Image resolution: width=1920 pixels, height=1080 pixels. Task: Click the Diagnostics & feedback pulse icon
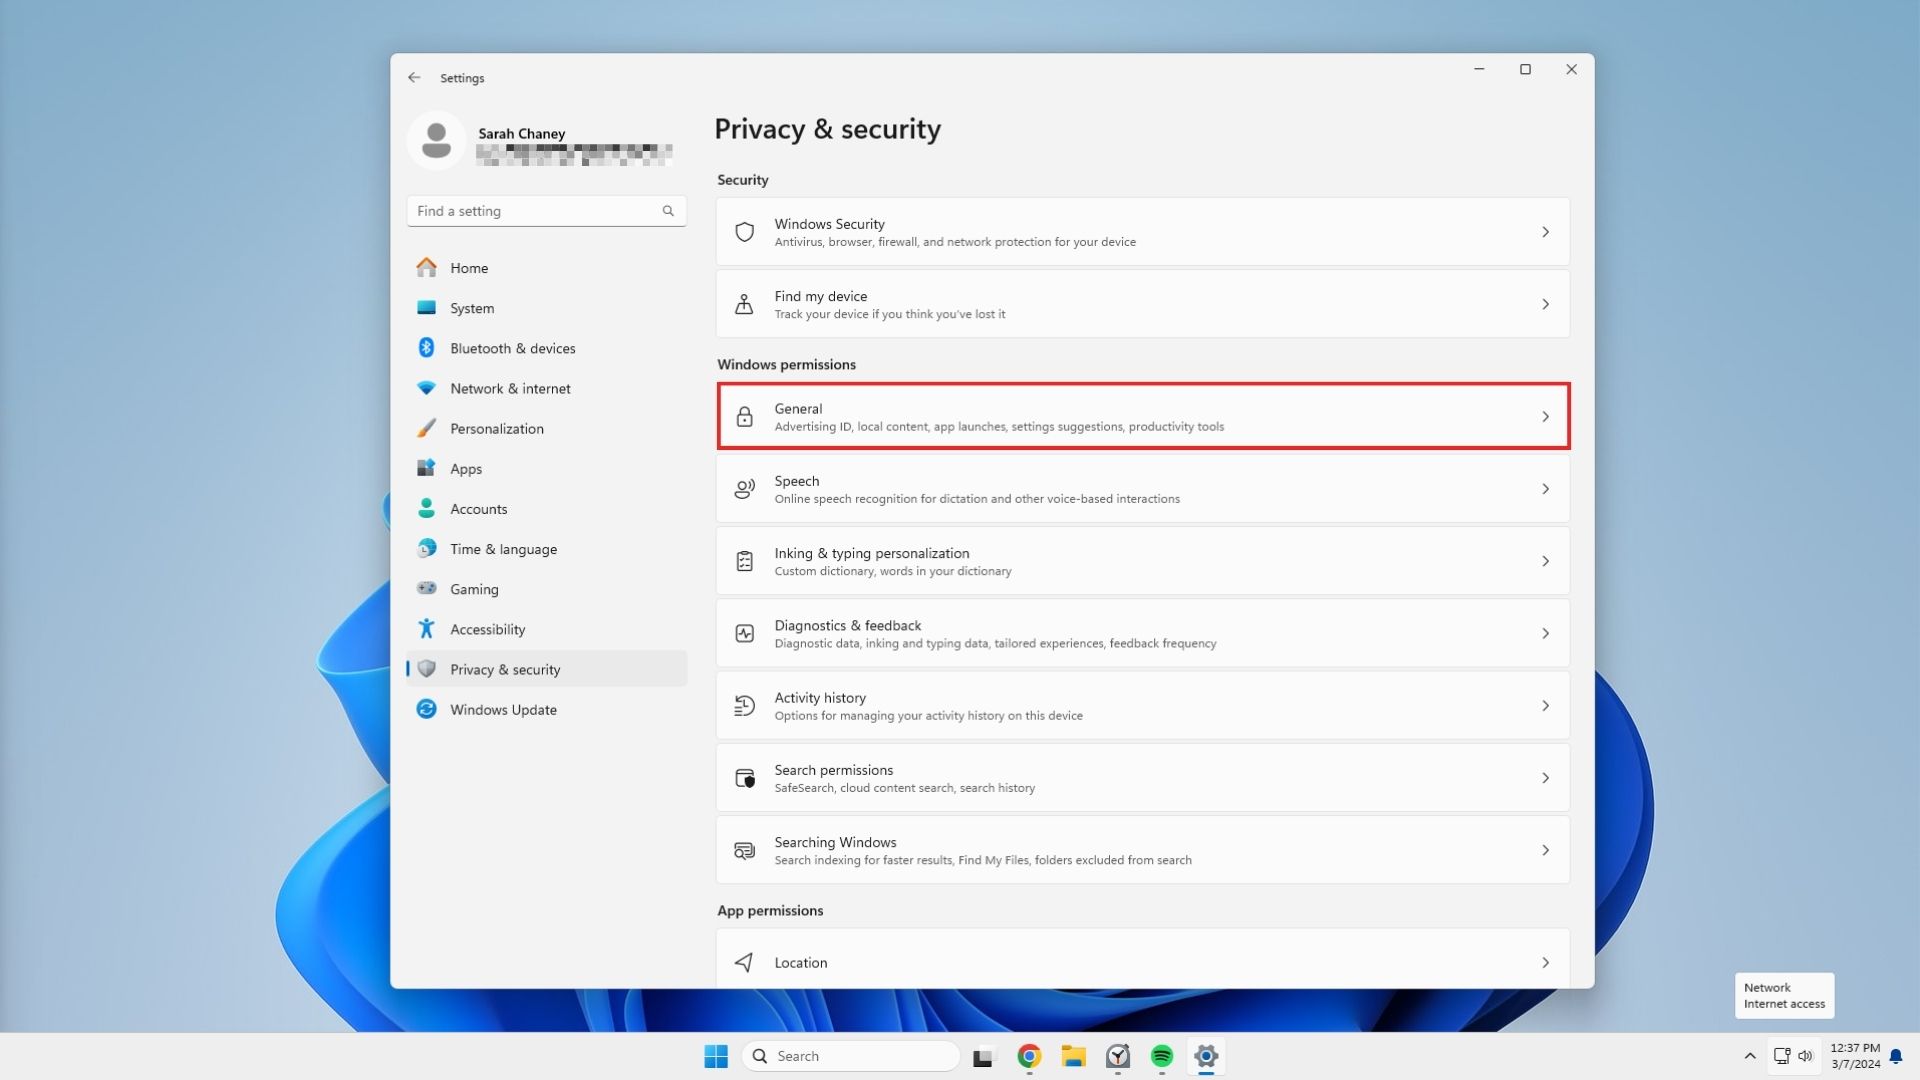click(745, 633)
